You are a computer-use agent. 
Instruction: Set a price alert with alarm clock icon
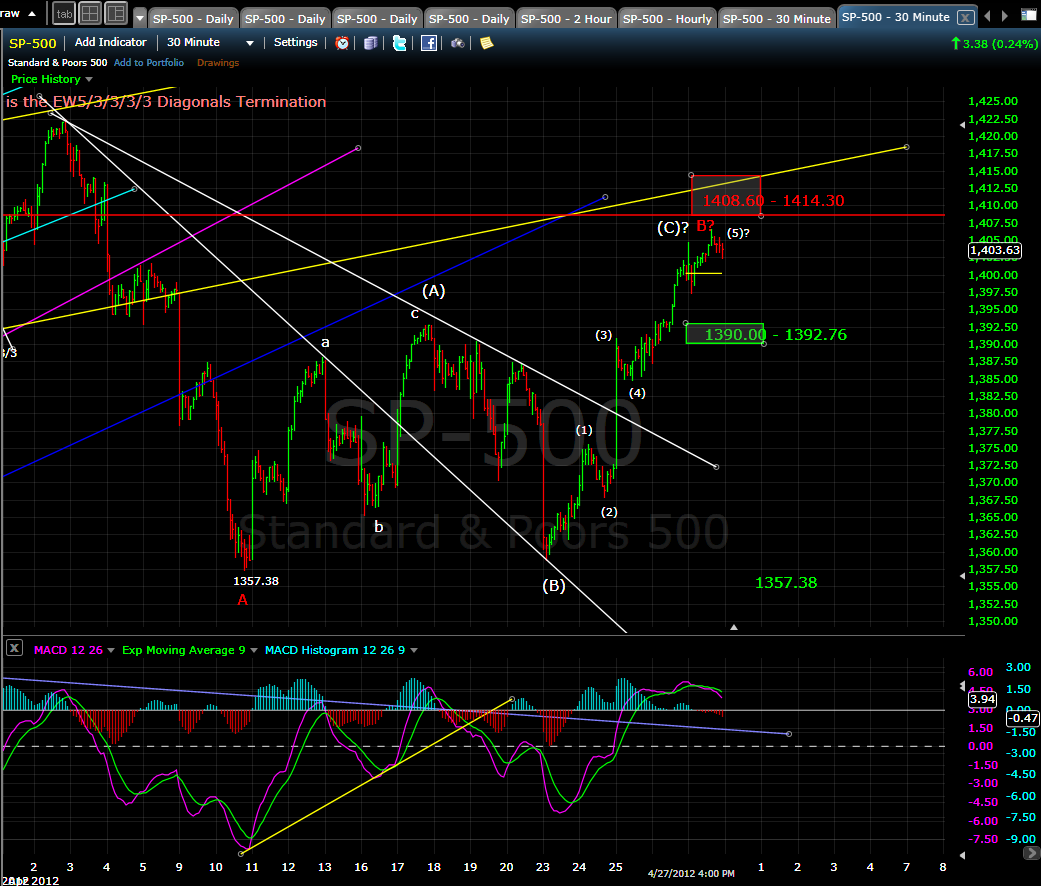click(x=342, y=43)
